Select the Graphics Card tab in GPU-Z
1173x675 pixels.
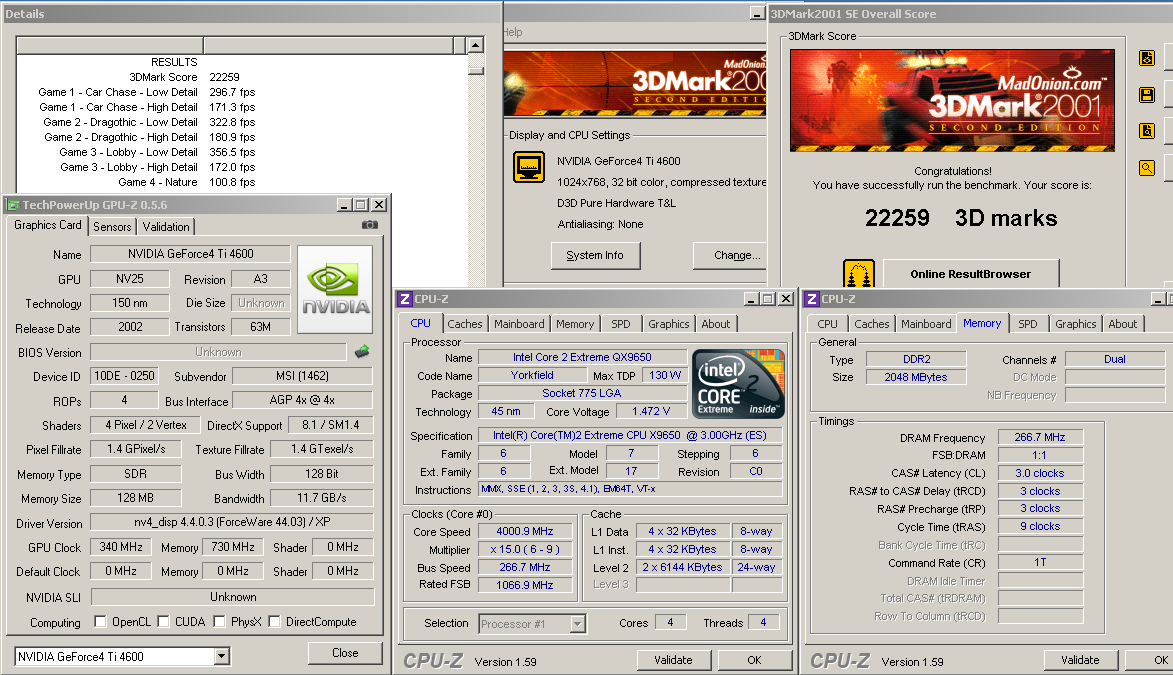point(48,225)
